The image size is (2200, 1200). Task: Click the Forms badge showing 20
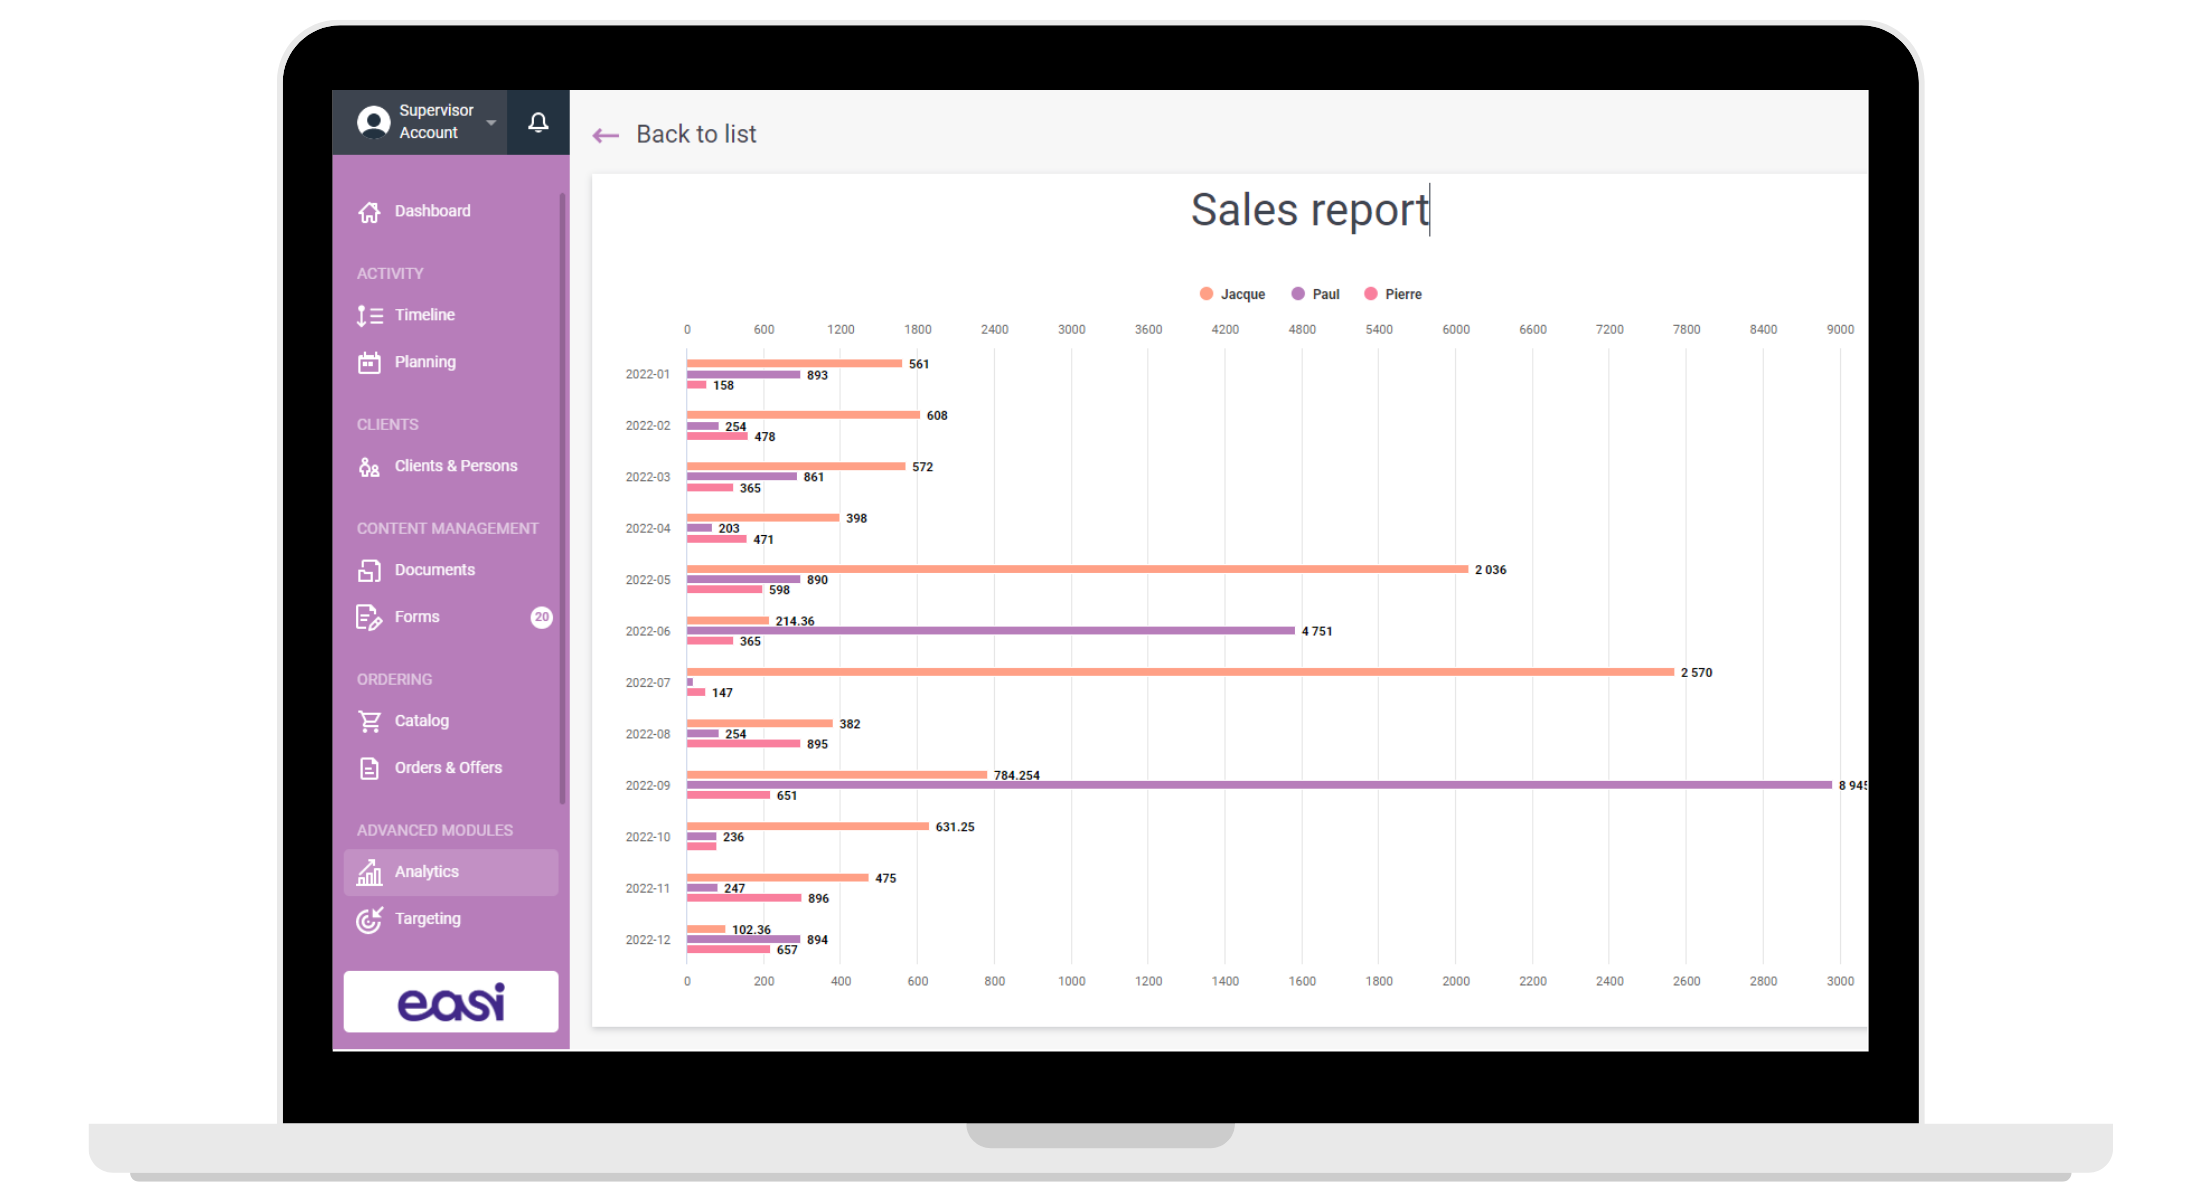click(541, 617)
